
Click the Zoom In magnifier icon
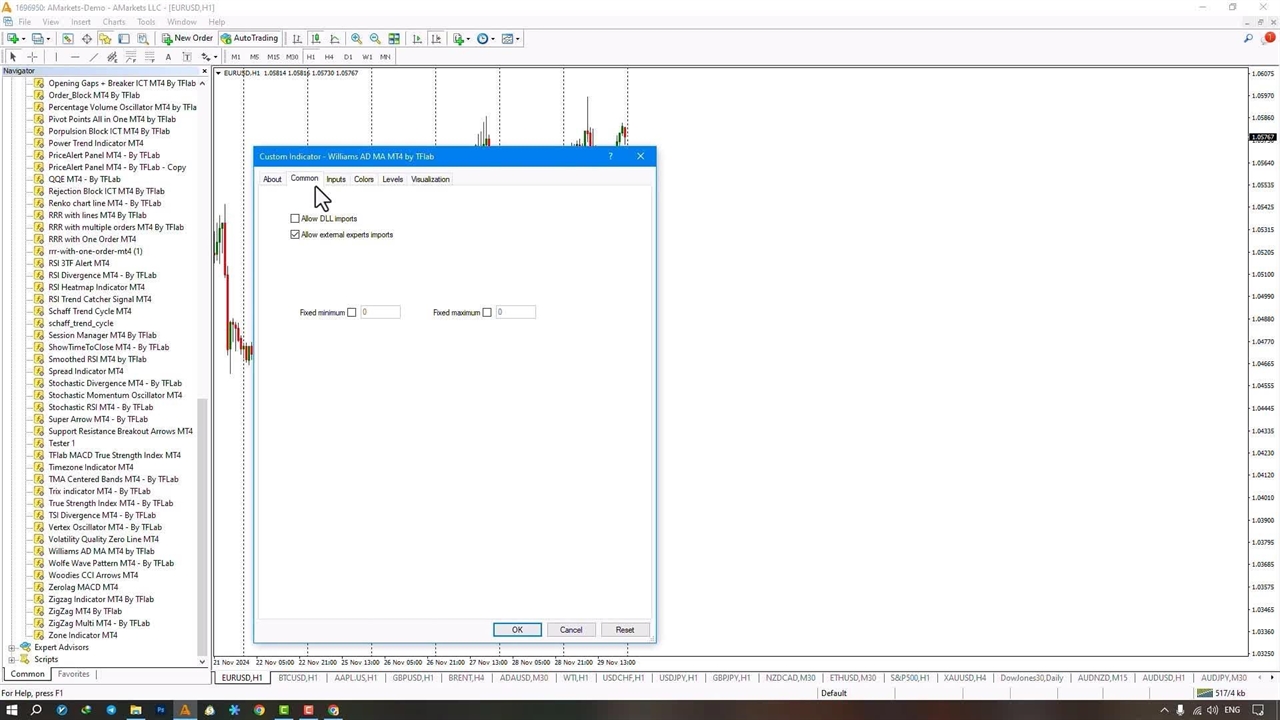[x=356, y=39]
